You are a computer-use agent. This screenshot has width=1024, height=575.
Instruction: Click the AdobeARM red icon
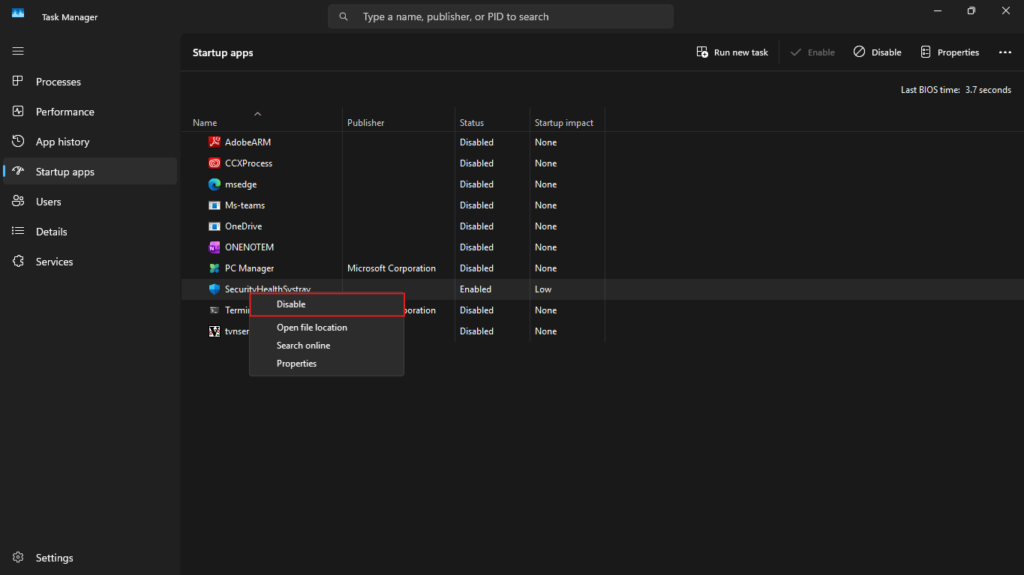(214, 142)
